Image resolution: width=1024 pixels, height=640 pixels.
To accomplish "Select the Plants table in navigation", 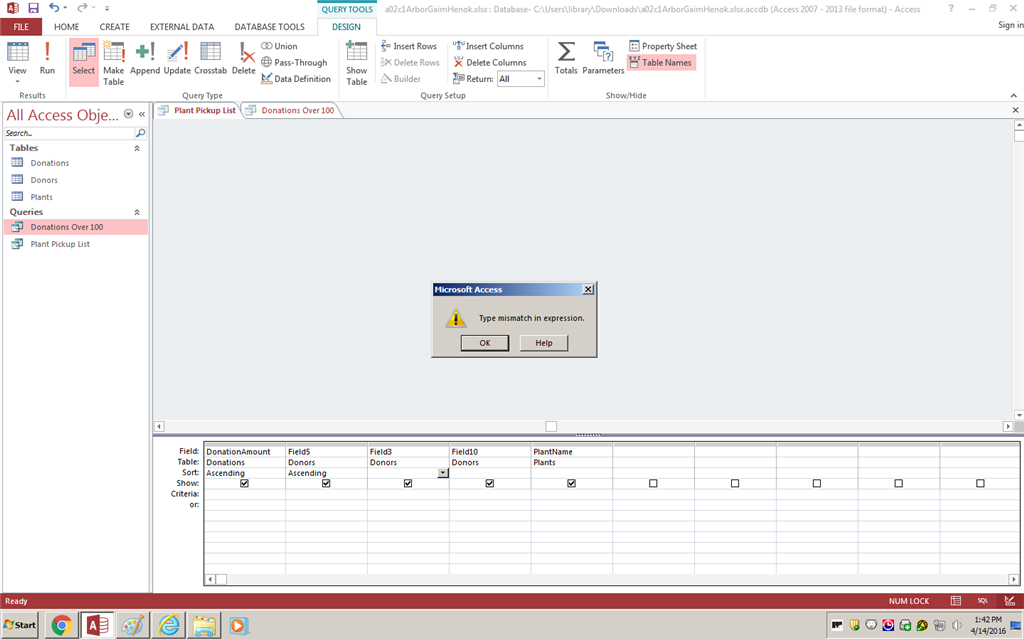I will pos(41,197).
